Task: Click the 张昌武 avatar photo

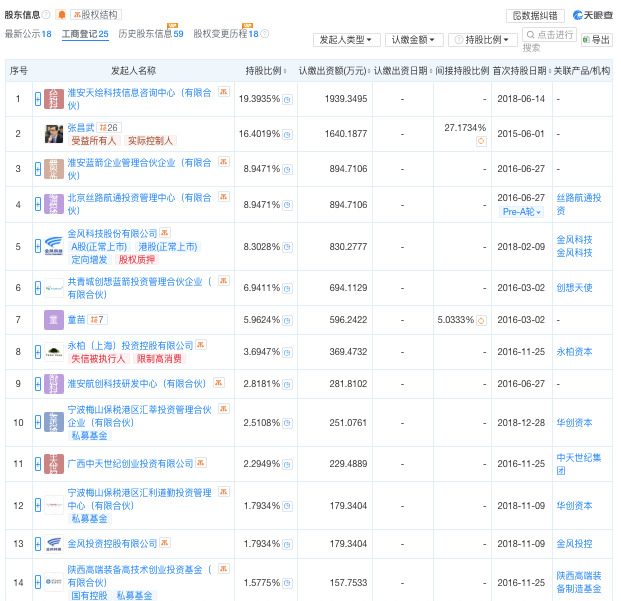Action: coord(53,134)
